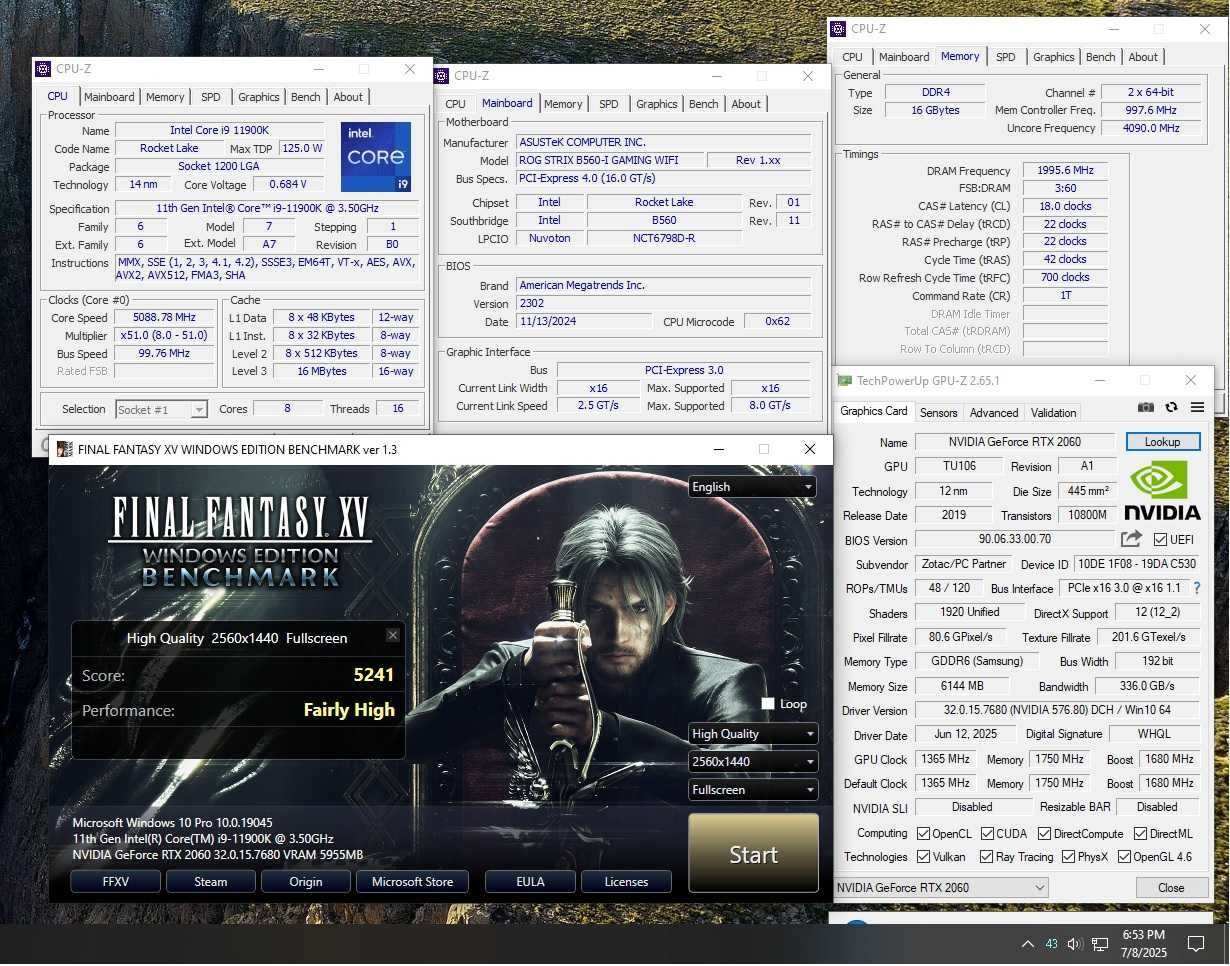1230x966 pixels.
Task: Open the notification action center icon
Action: click(1195, 944)
